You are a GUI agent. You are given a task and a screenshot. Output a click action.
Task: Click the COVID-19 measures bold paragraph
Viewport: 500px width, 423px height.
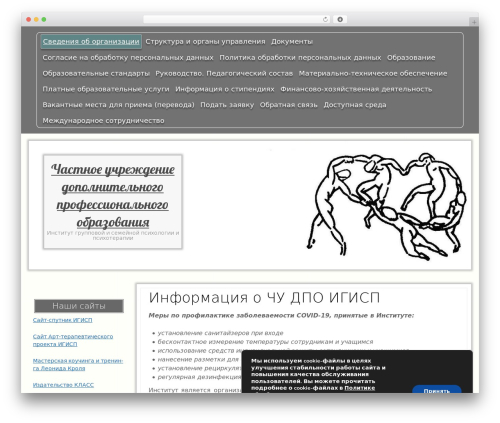[281, 315]
